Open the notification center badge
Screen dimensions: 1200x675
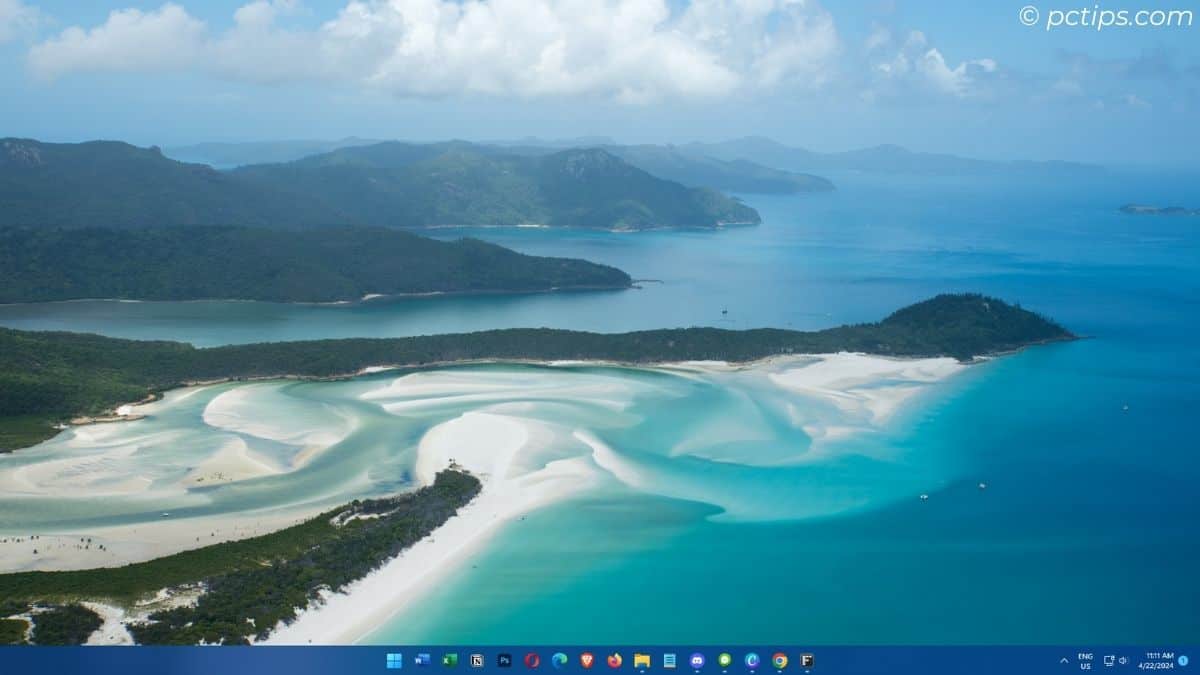click(x=1184, y=660)
